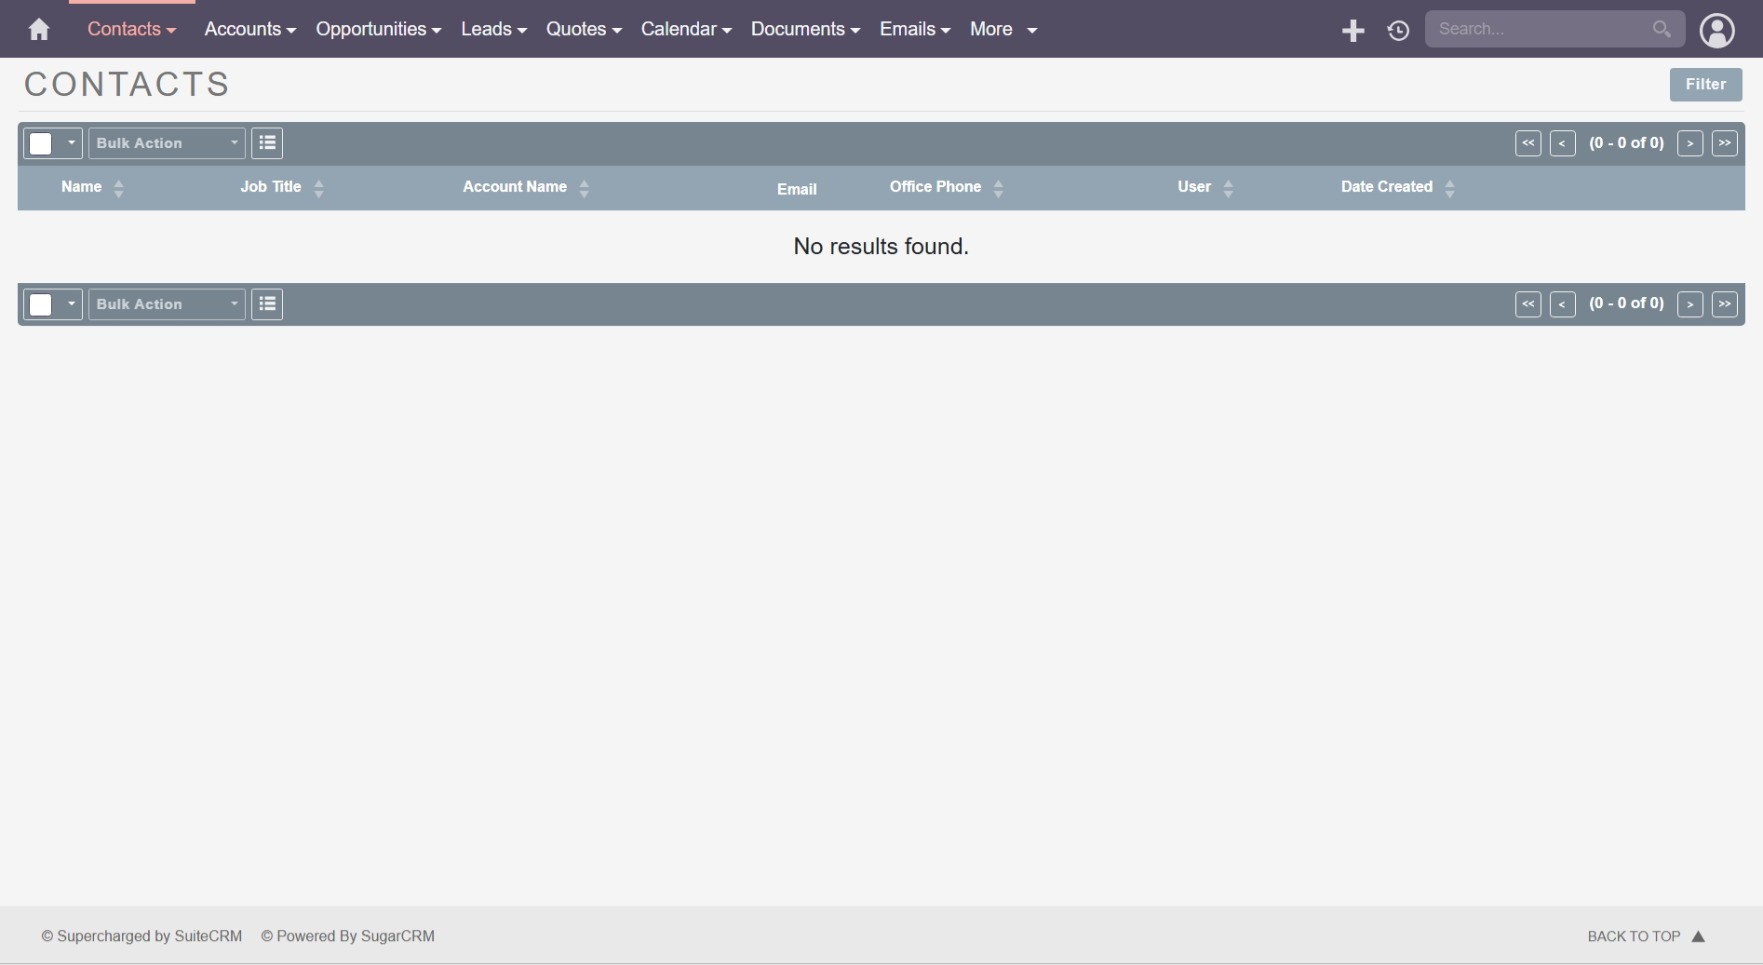Sort by Office Phone column arrows
Viewport: 1763px width, 965px height.
[998, 188]
